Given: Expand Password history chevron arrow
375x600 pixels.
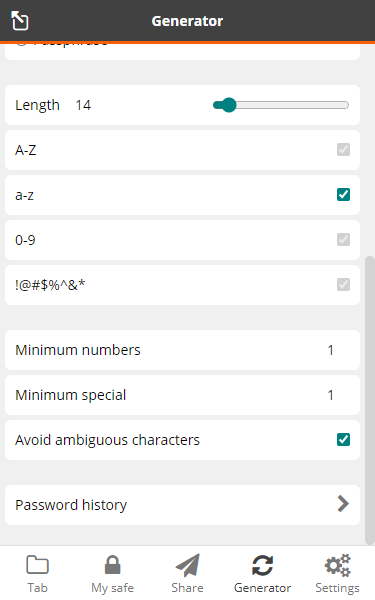Looking at the screenshot, I should tap(343, 504).
